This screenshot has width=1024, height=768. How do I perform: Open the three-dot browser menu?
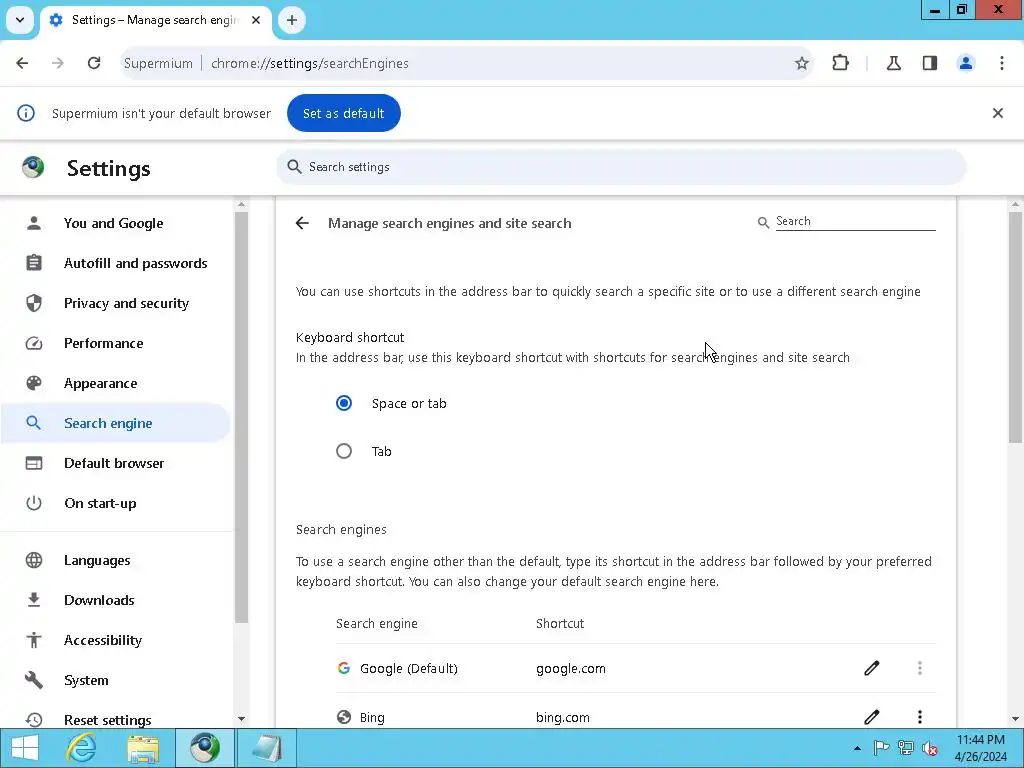(1001, 63)
